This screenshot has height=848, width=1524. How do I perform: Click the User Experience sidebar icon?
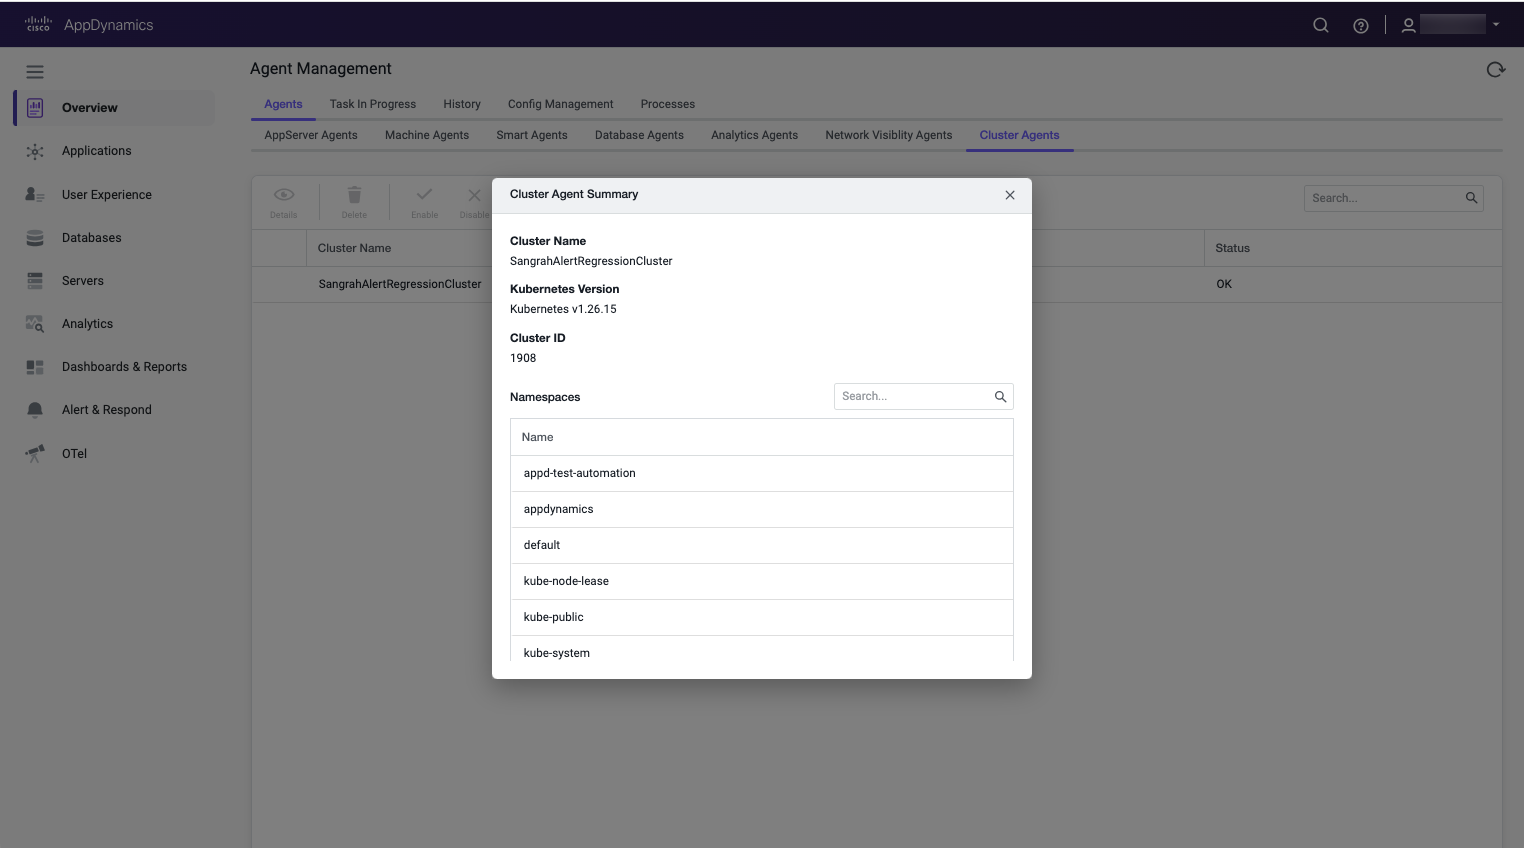coord(35,195)
